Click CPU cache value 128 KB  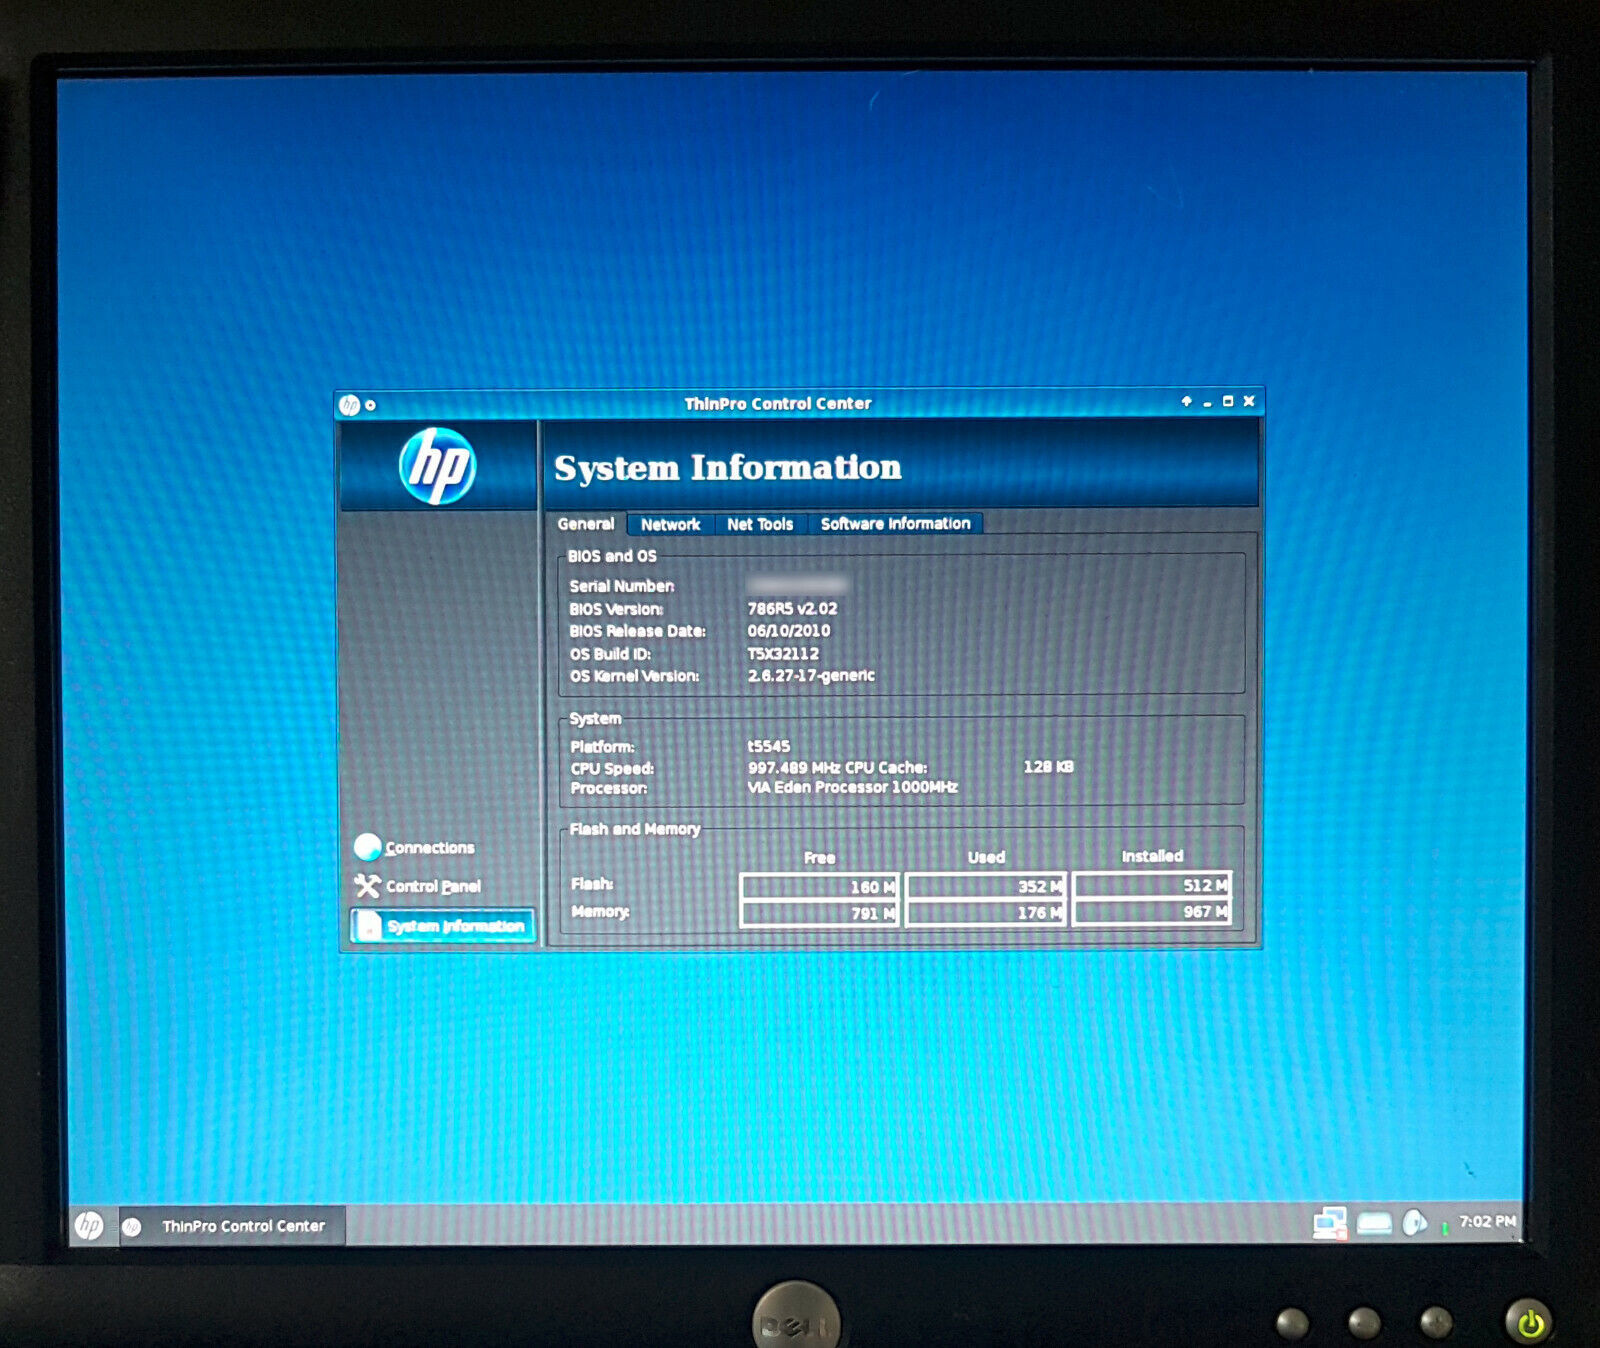click(x=1048, y=767)
